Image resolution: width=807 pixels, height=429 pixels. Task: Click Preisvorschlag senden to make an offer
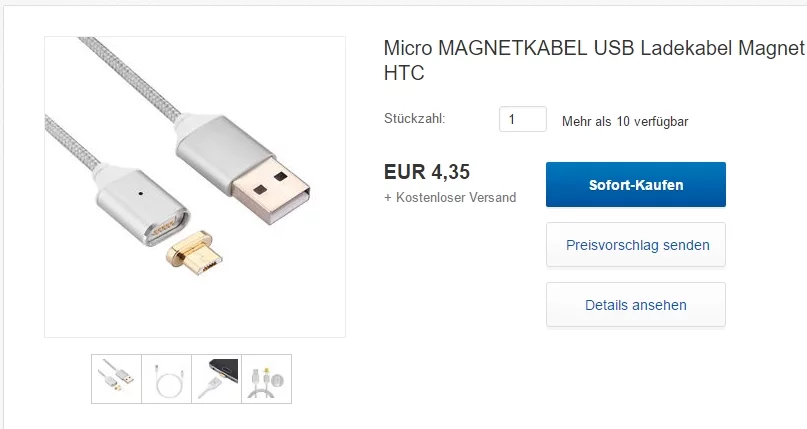636,245
